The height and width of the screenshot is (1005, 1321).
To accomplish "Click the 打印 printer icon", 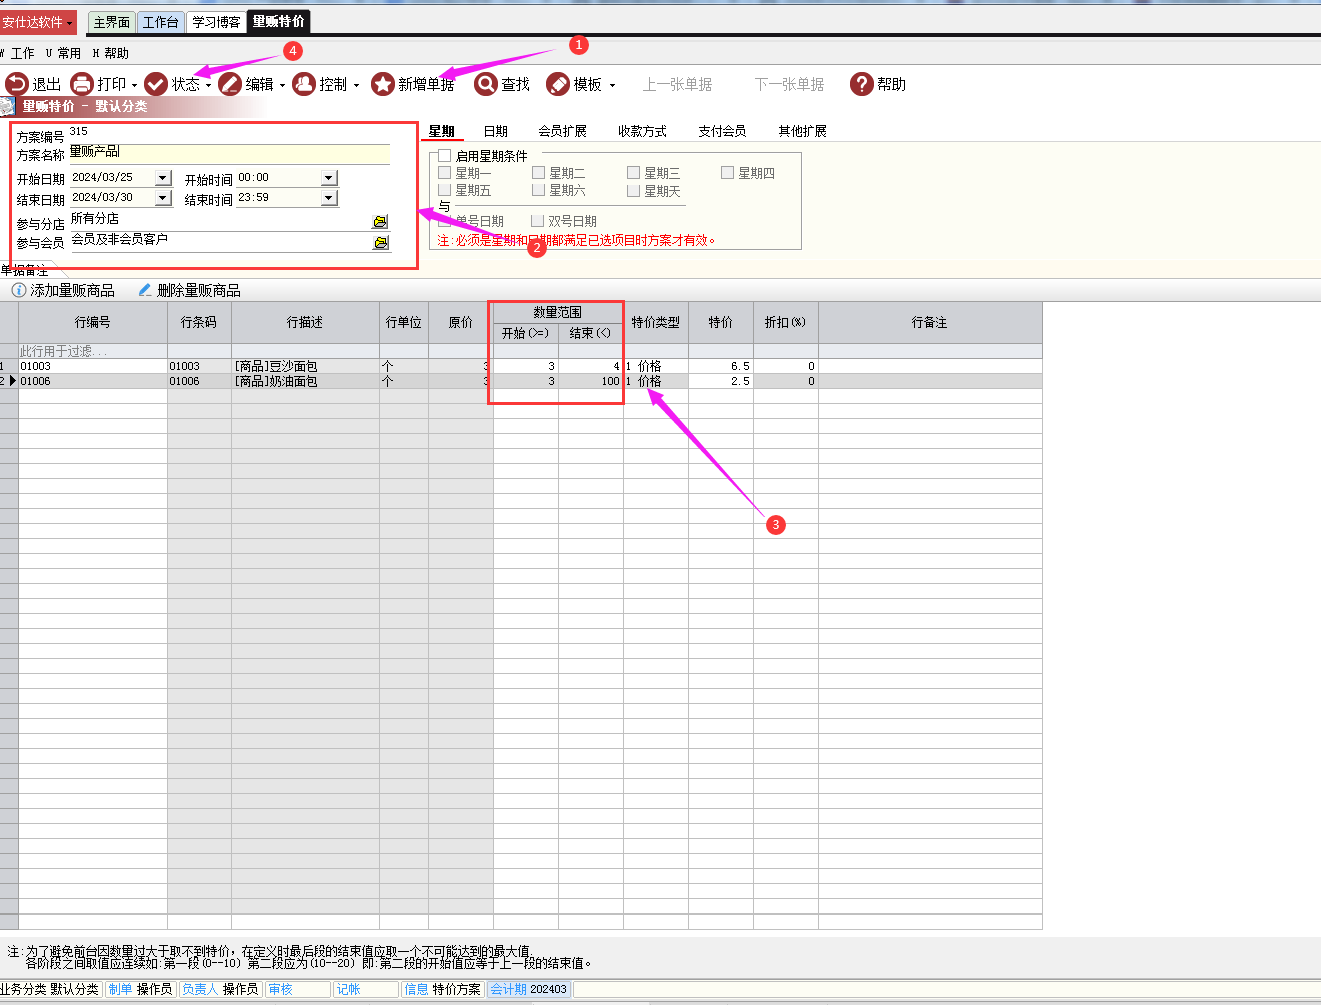I will click(82, 84).
